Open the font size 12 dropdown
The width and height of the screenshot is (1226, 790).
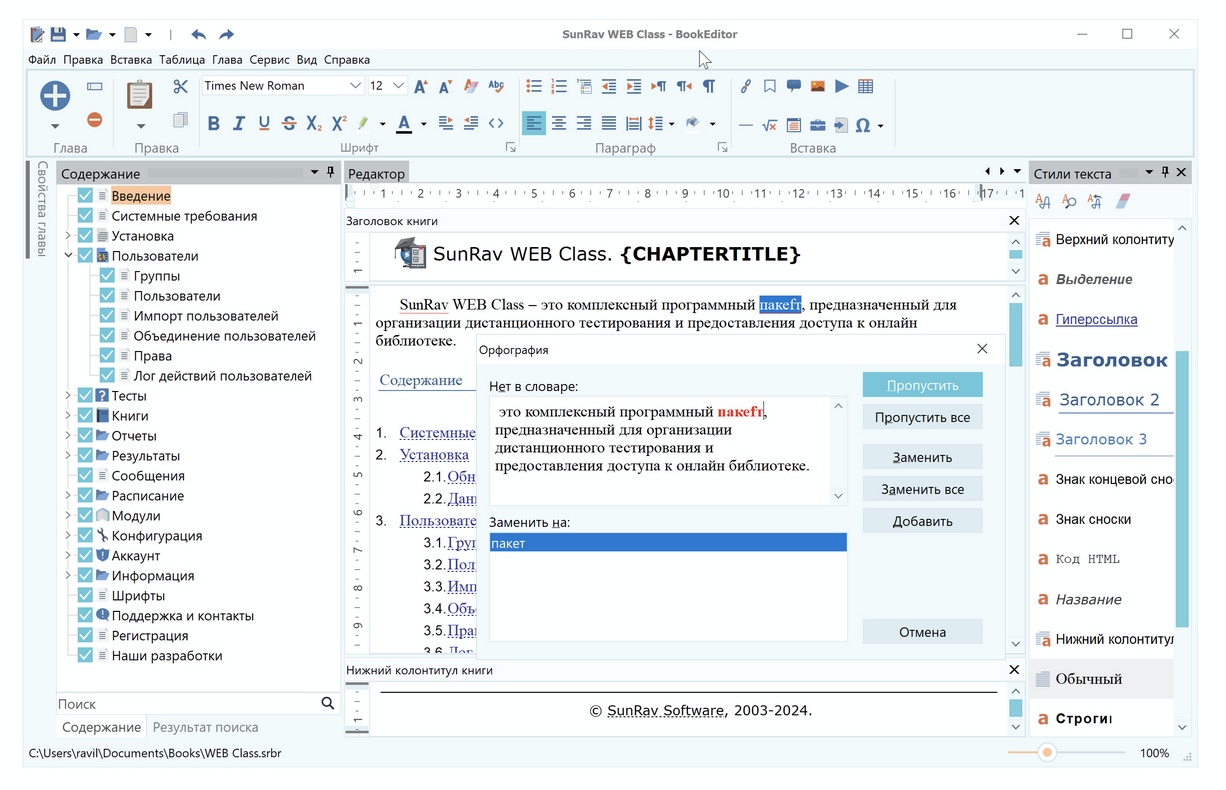click(399, 86)
